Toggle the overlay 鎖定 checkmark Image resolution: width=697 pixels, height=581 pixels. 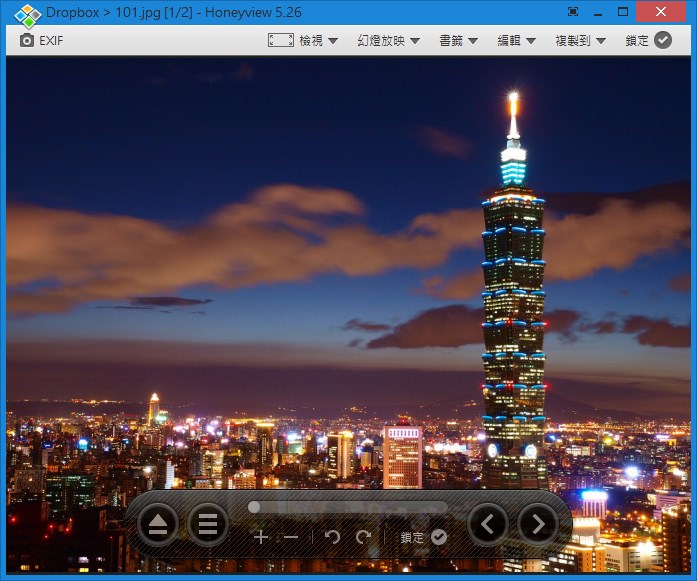click(439, 537)
